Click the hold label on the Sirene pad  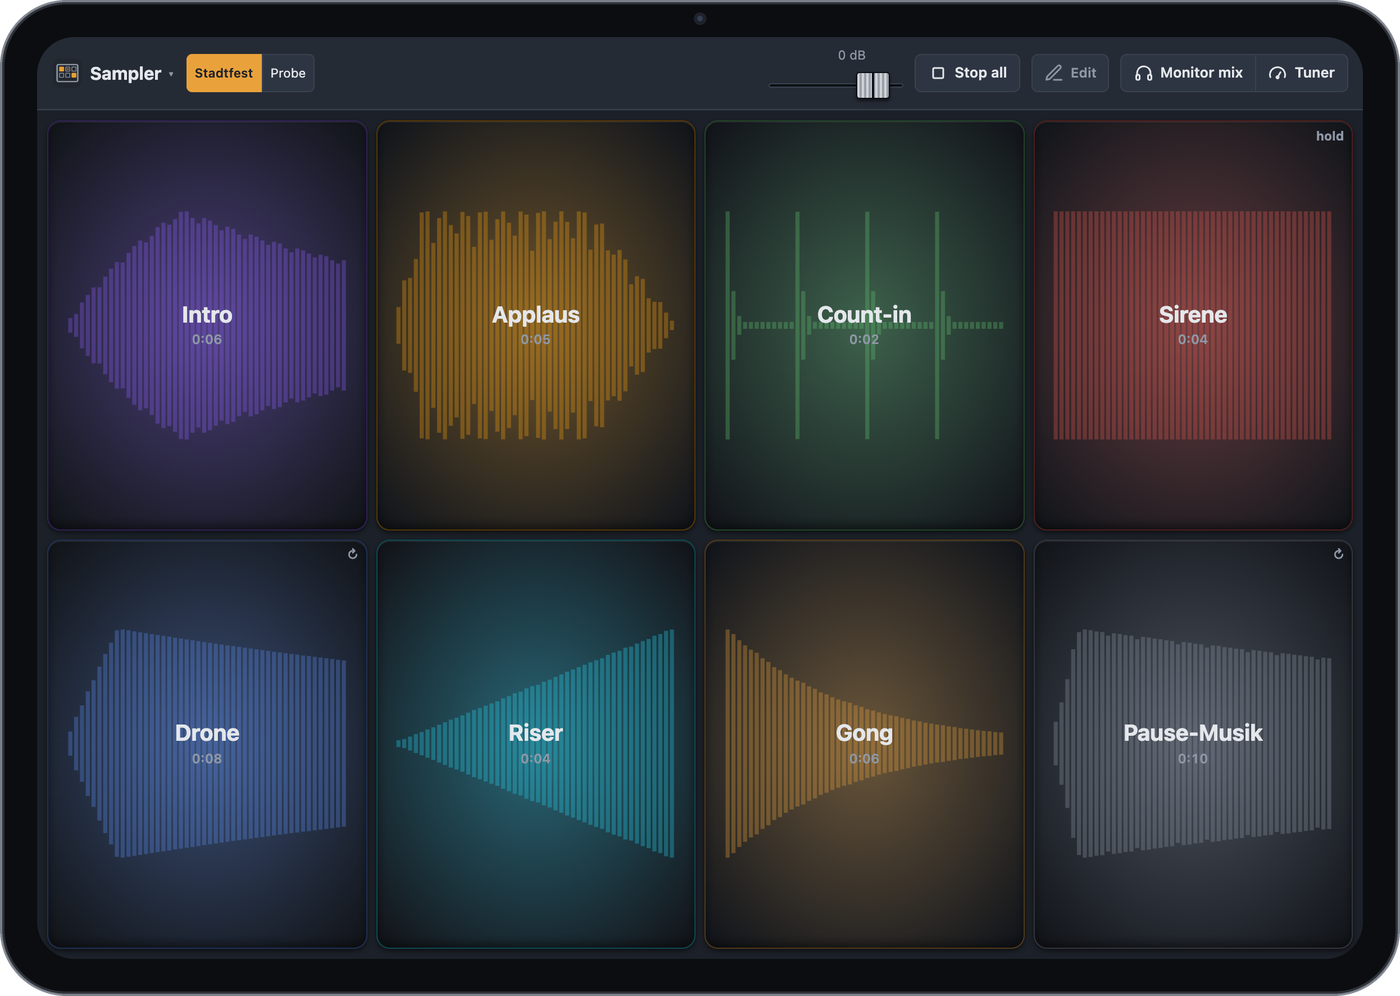coord(1330,136)
